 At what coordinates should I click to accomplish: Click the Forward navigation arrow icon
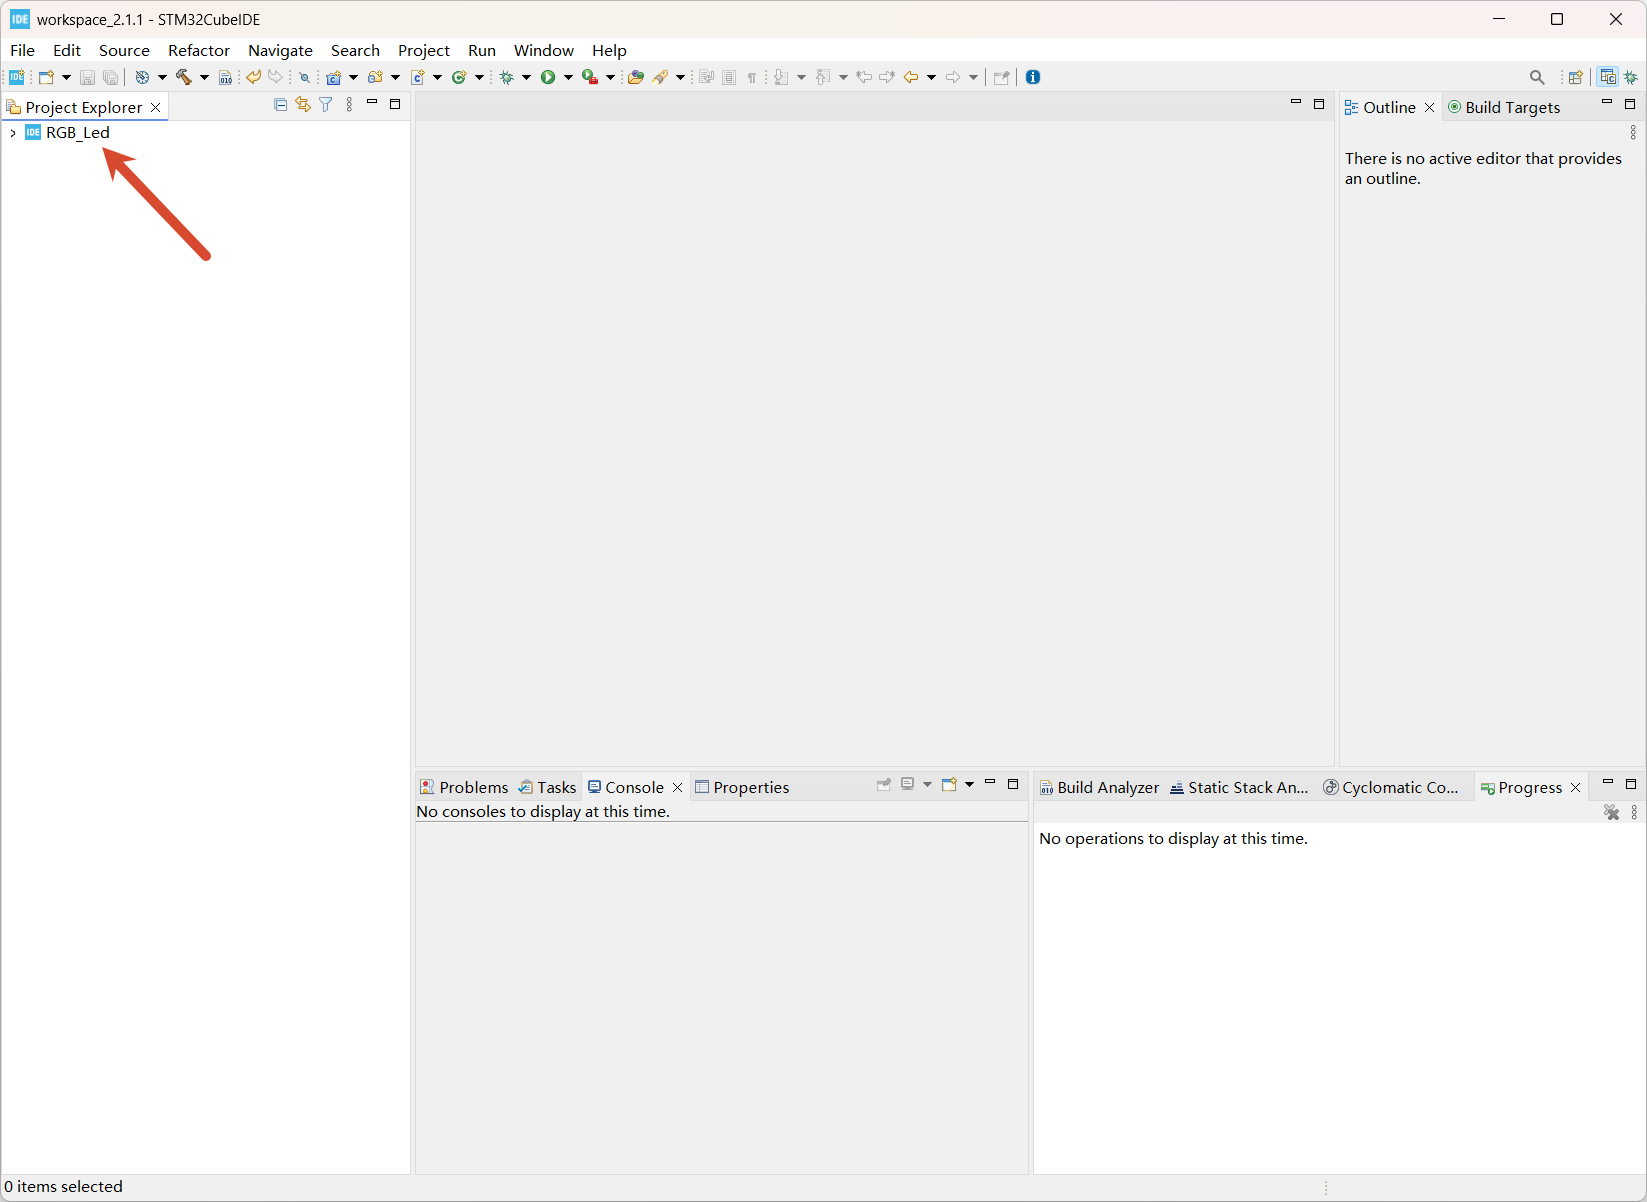click(953, 77)
